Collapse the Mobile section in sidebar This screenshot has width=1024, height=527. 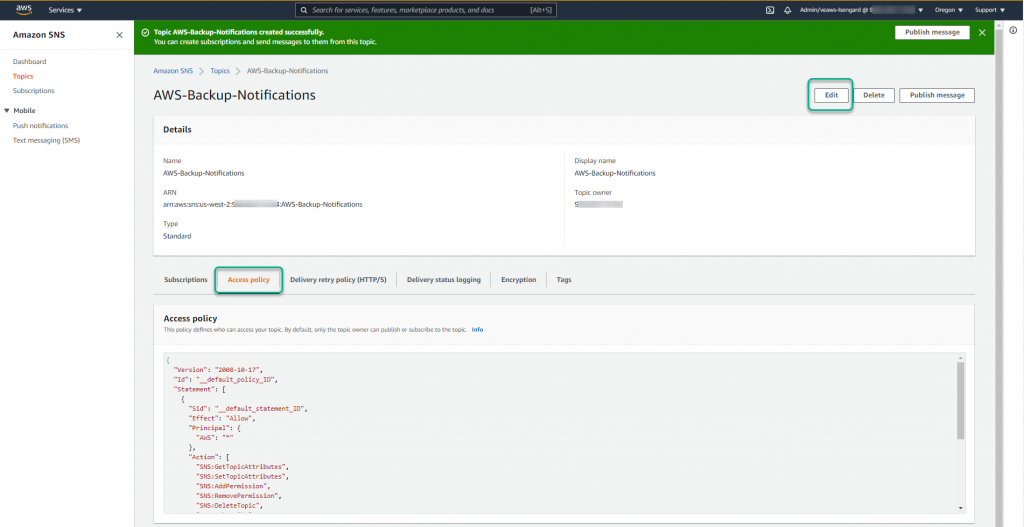7,111
